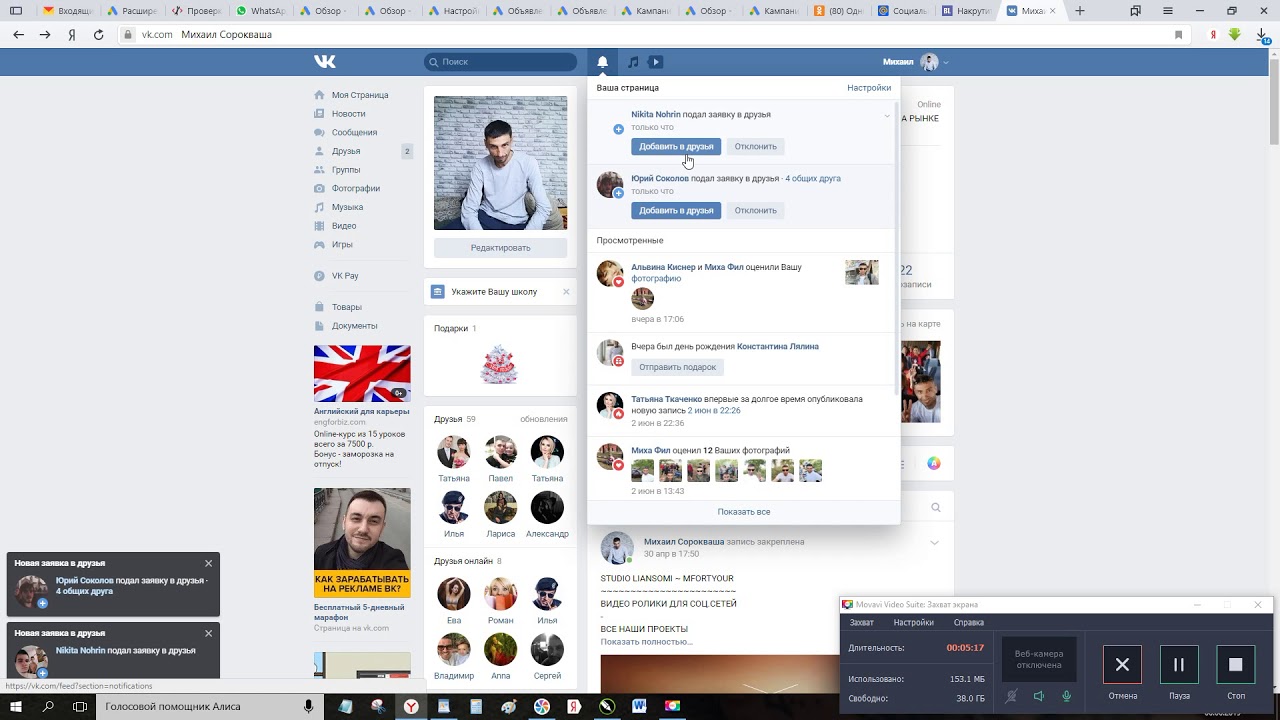Click Показать полностью on pinned post
This screenshot has height=720, width=1280.
click(x=645, y=642)
